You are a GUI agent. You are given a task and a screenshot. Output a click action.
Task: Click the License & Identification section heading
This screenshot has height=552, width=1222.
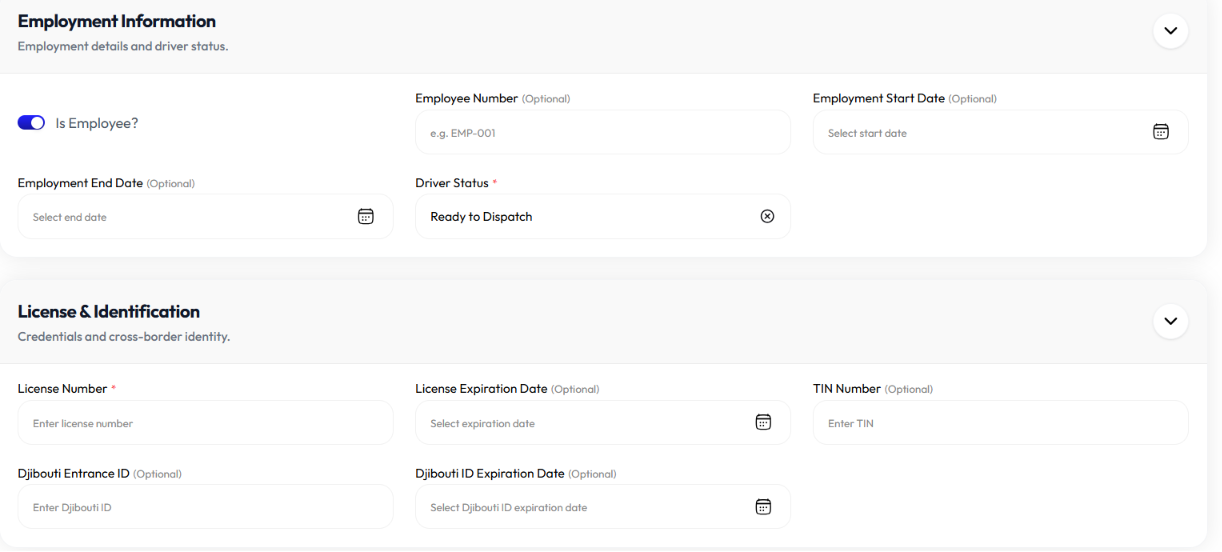tap(109, 311)
